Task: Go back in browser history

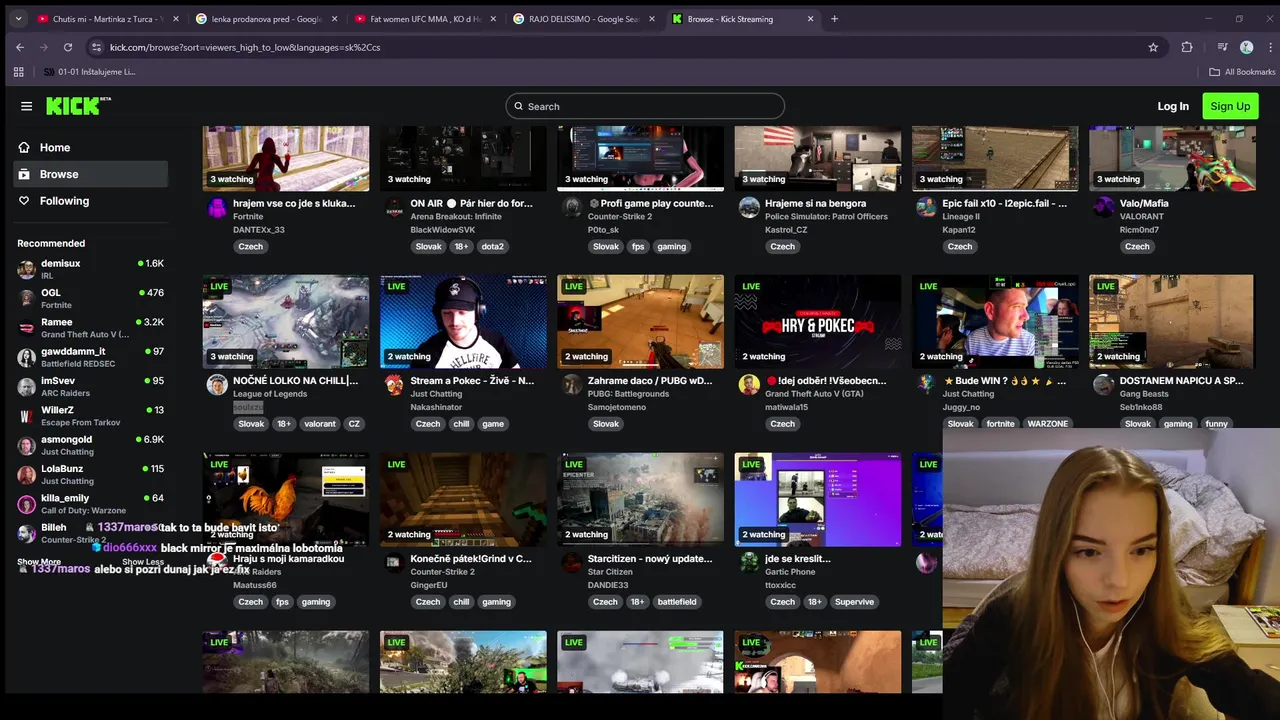Action: click(x=20, y=47)
